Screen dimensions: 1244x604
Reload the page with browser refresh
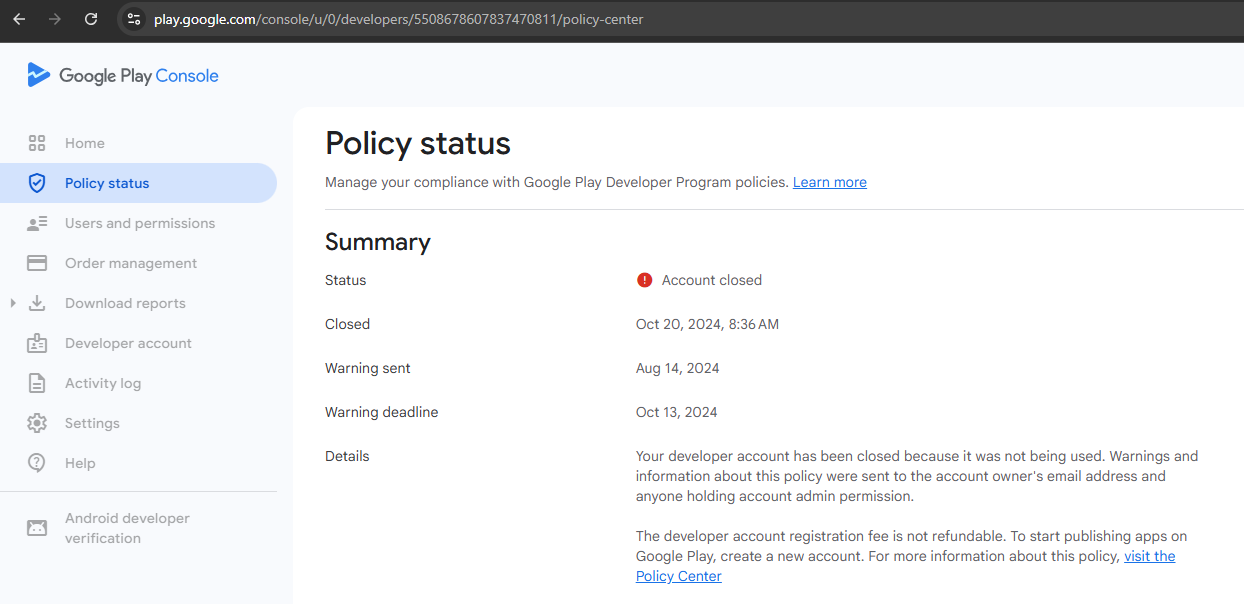point(91,19)
